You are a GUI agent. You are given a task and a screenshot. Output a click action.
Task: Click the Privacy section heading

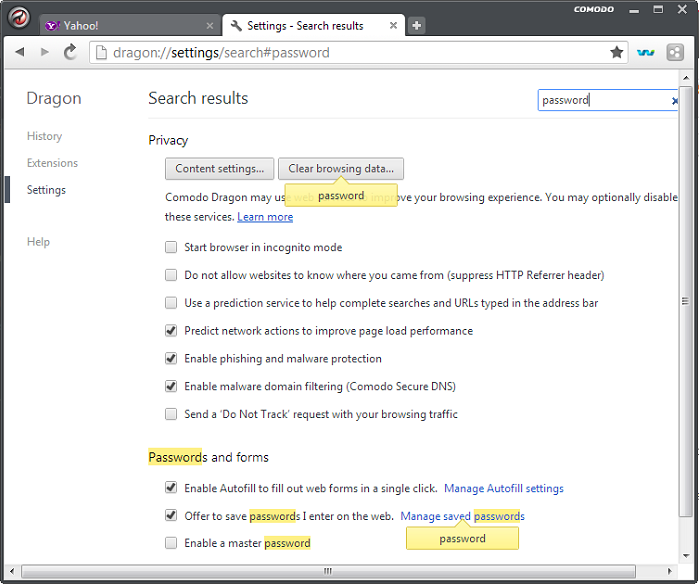(168, 140)
